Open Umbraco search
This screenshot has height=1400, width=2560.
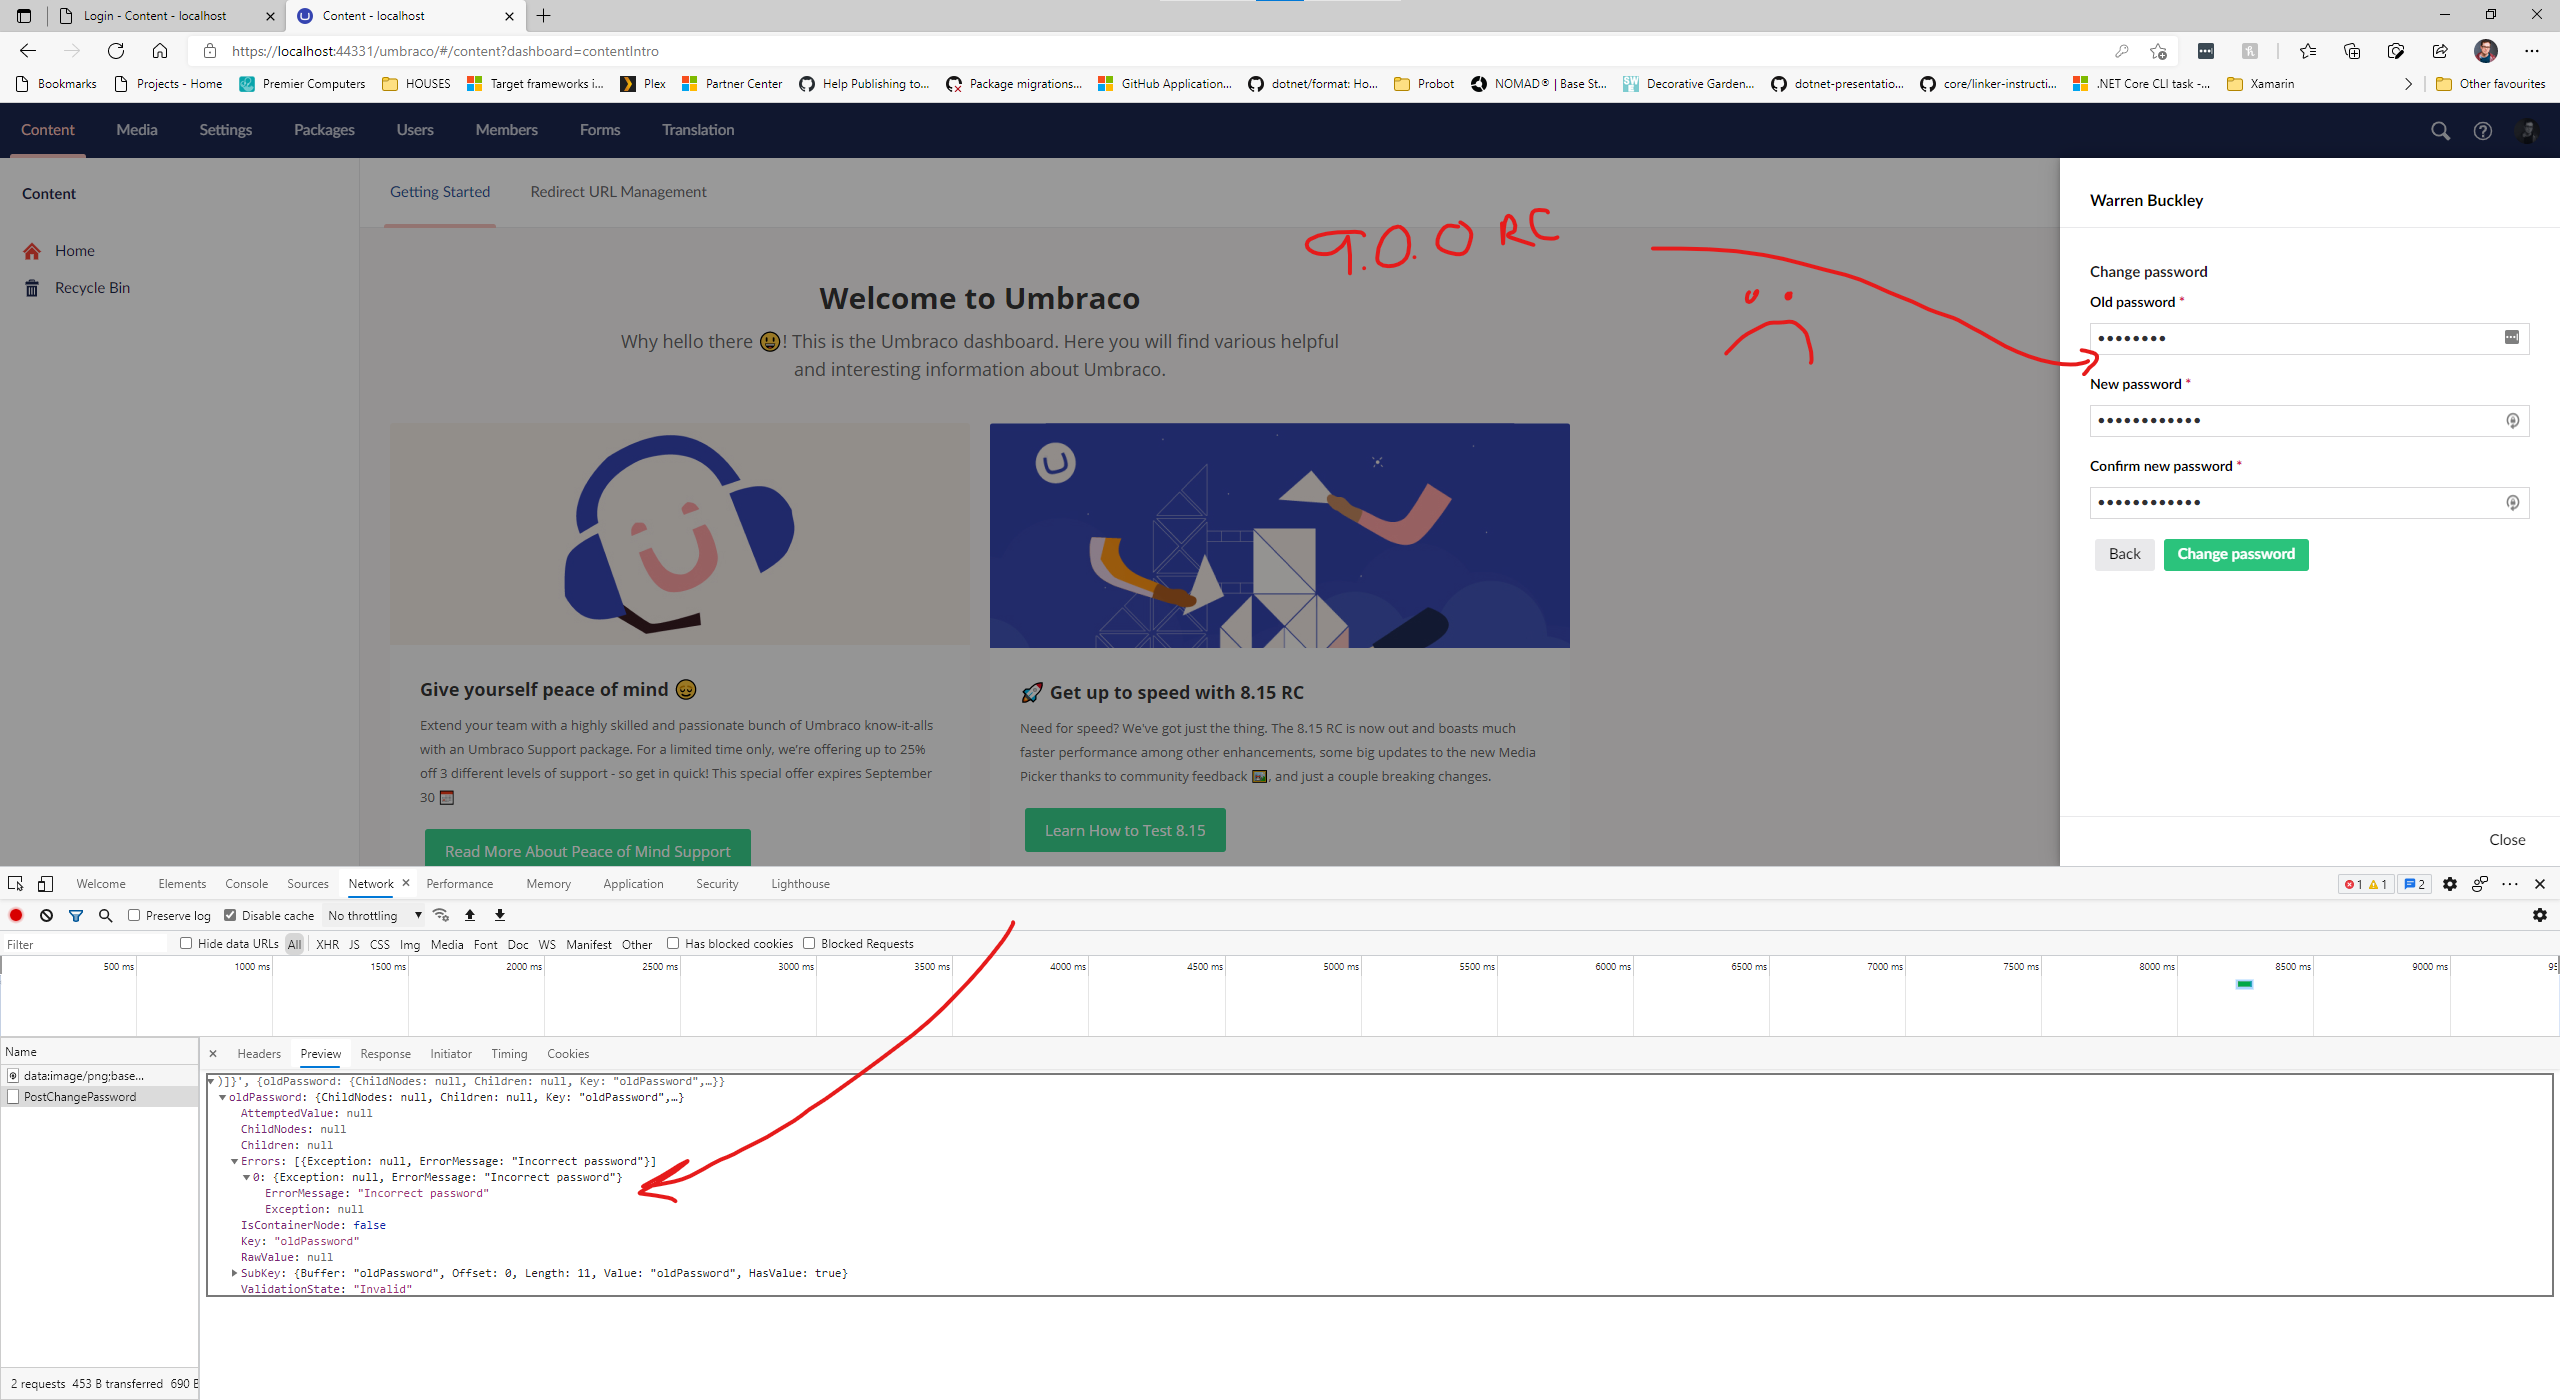point(2440,130)
